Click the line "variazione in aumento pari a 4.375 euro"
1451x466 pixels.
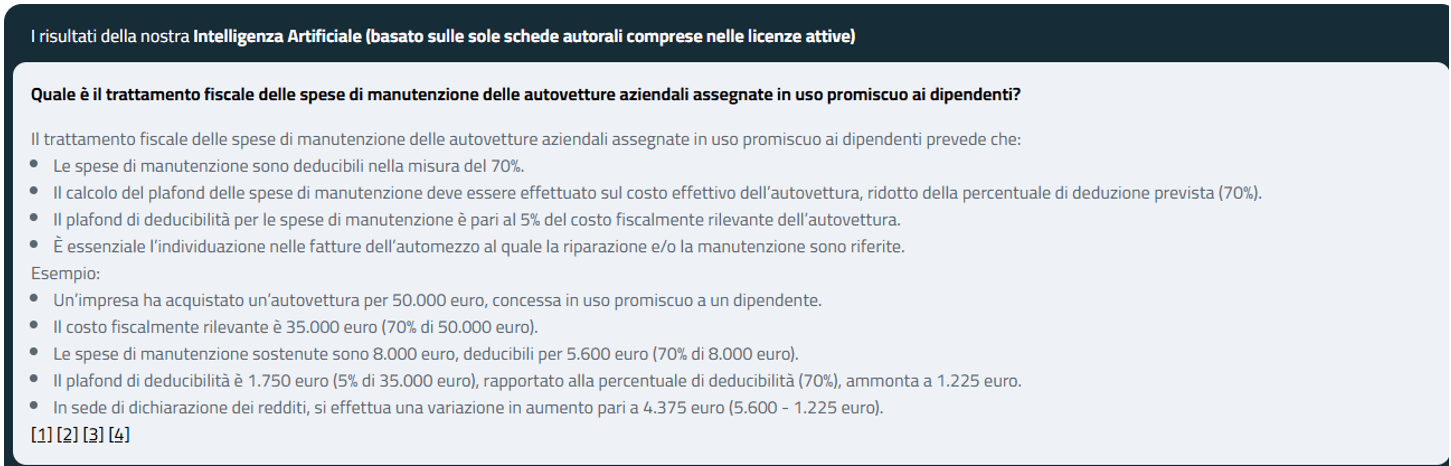click(x=468, y=408)
